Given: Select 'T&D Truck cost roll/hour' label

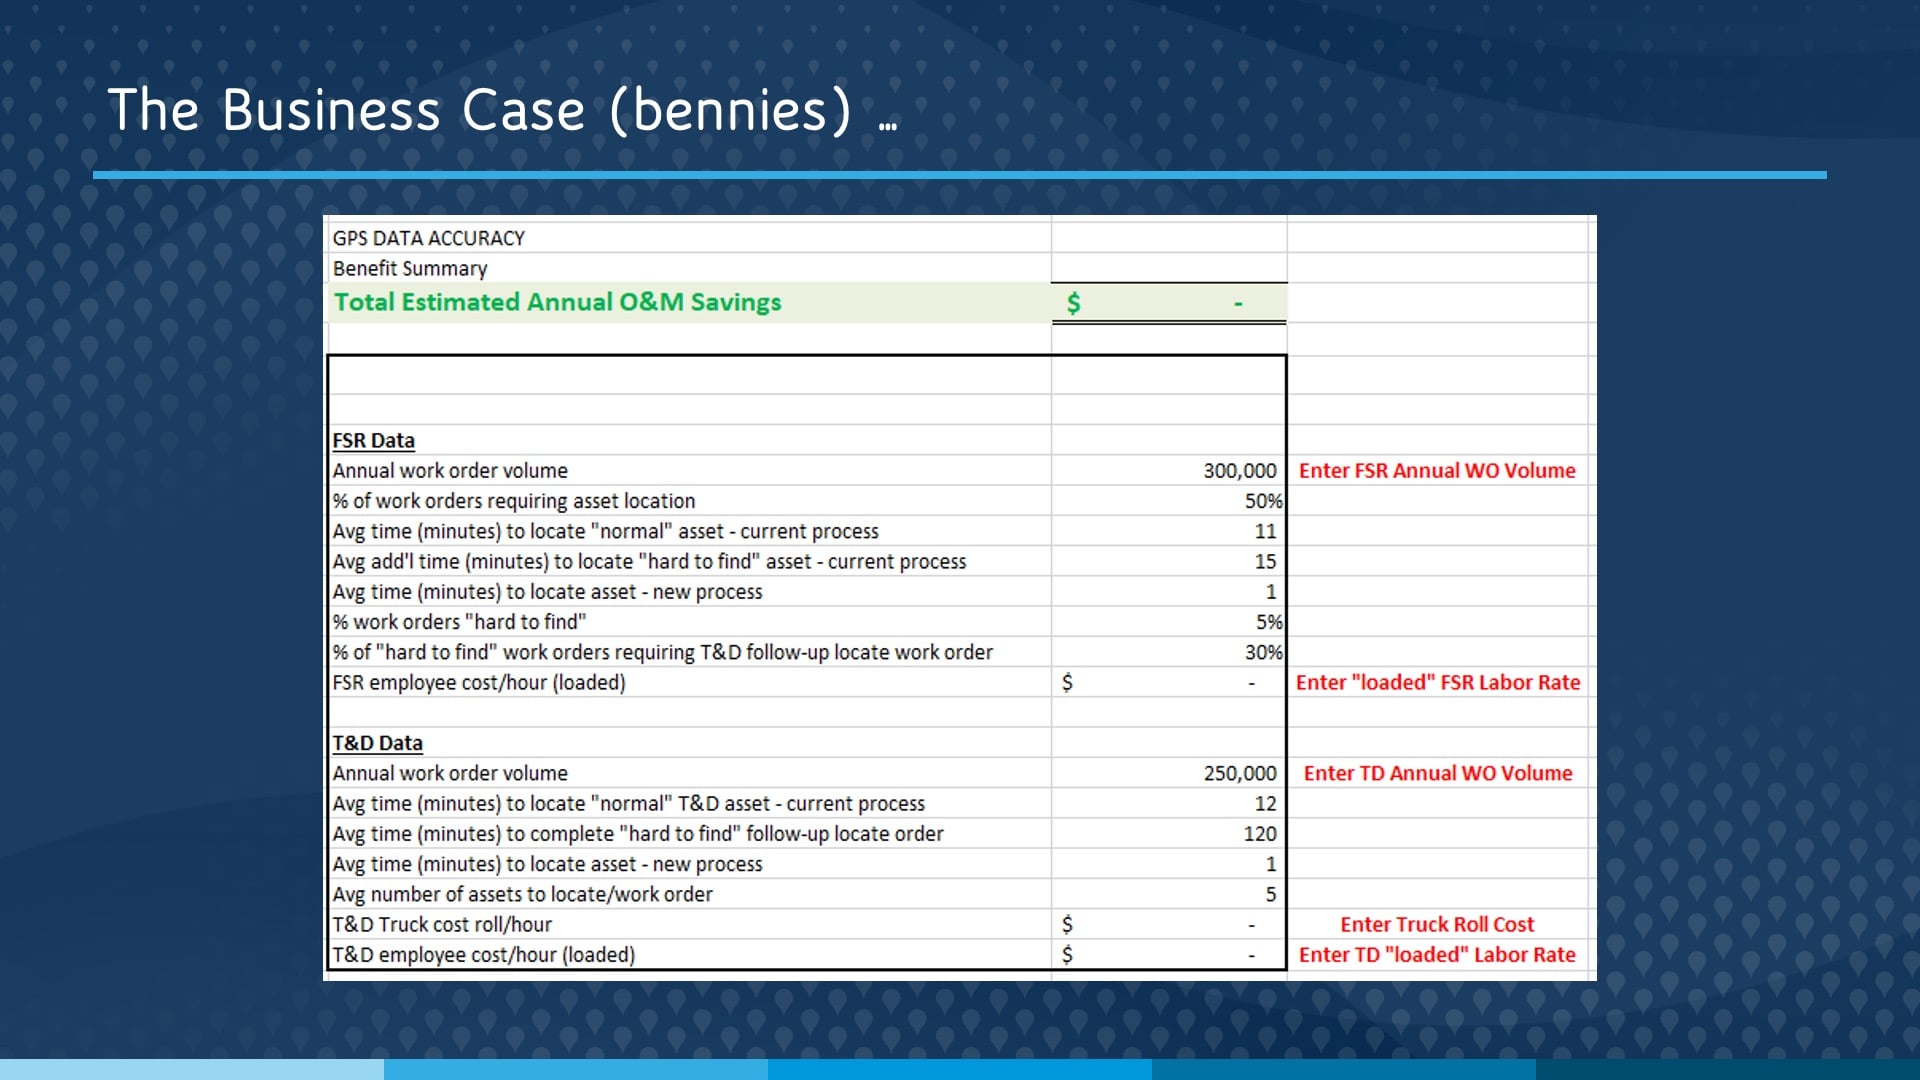Looking at the screenshot, I should (x=442, y=924).
